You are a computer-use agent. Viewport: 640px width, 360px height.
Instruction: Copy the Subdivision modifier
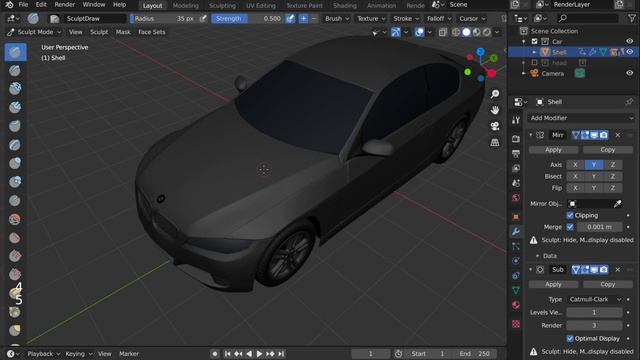coord(608,284)
